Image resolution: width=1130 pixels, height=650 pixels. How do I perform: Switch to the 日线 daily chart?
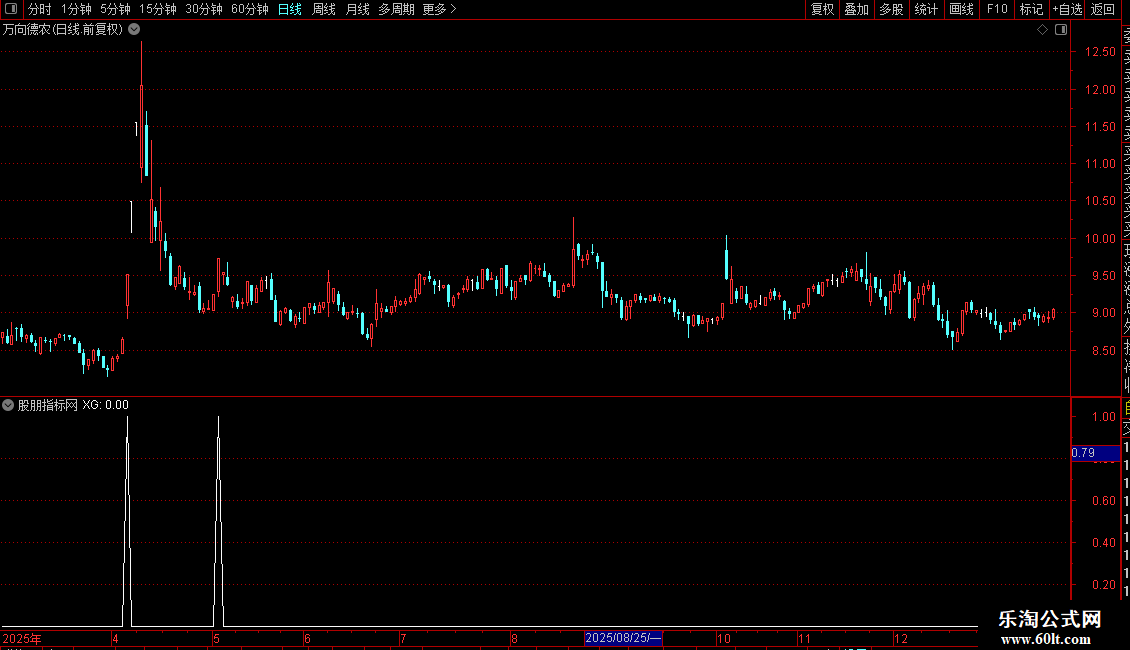point(290,9)
